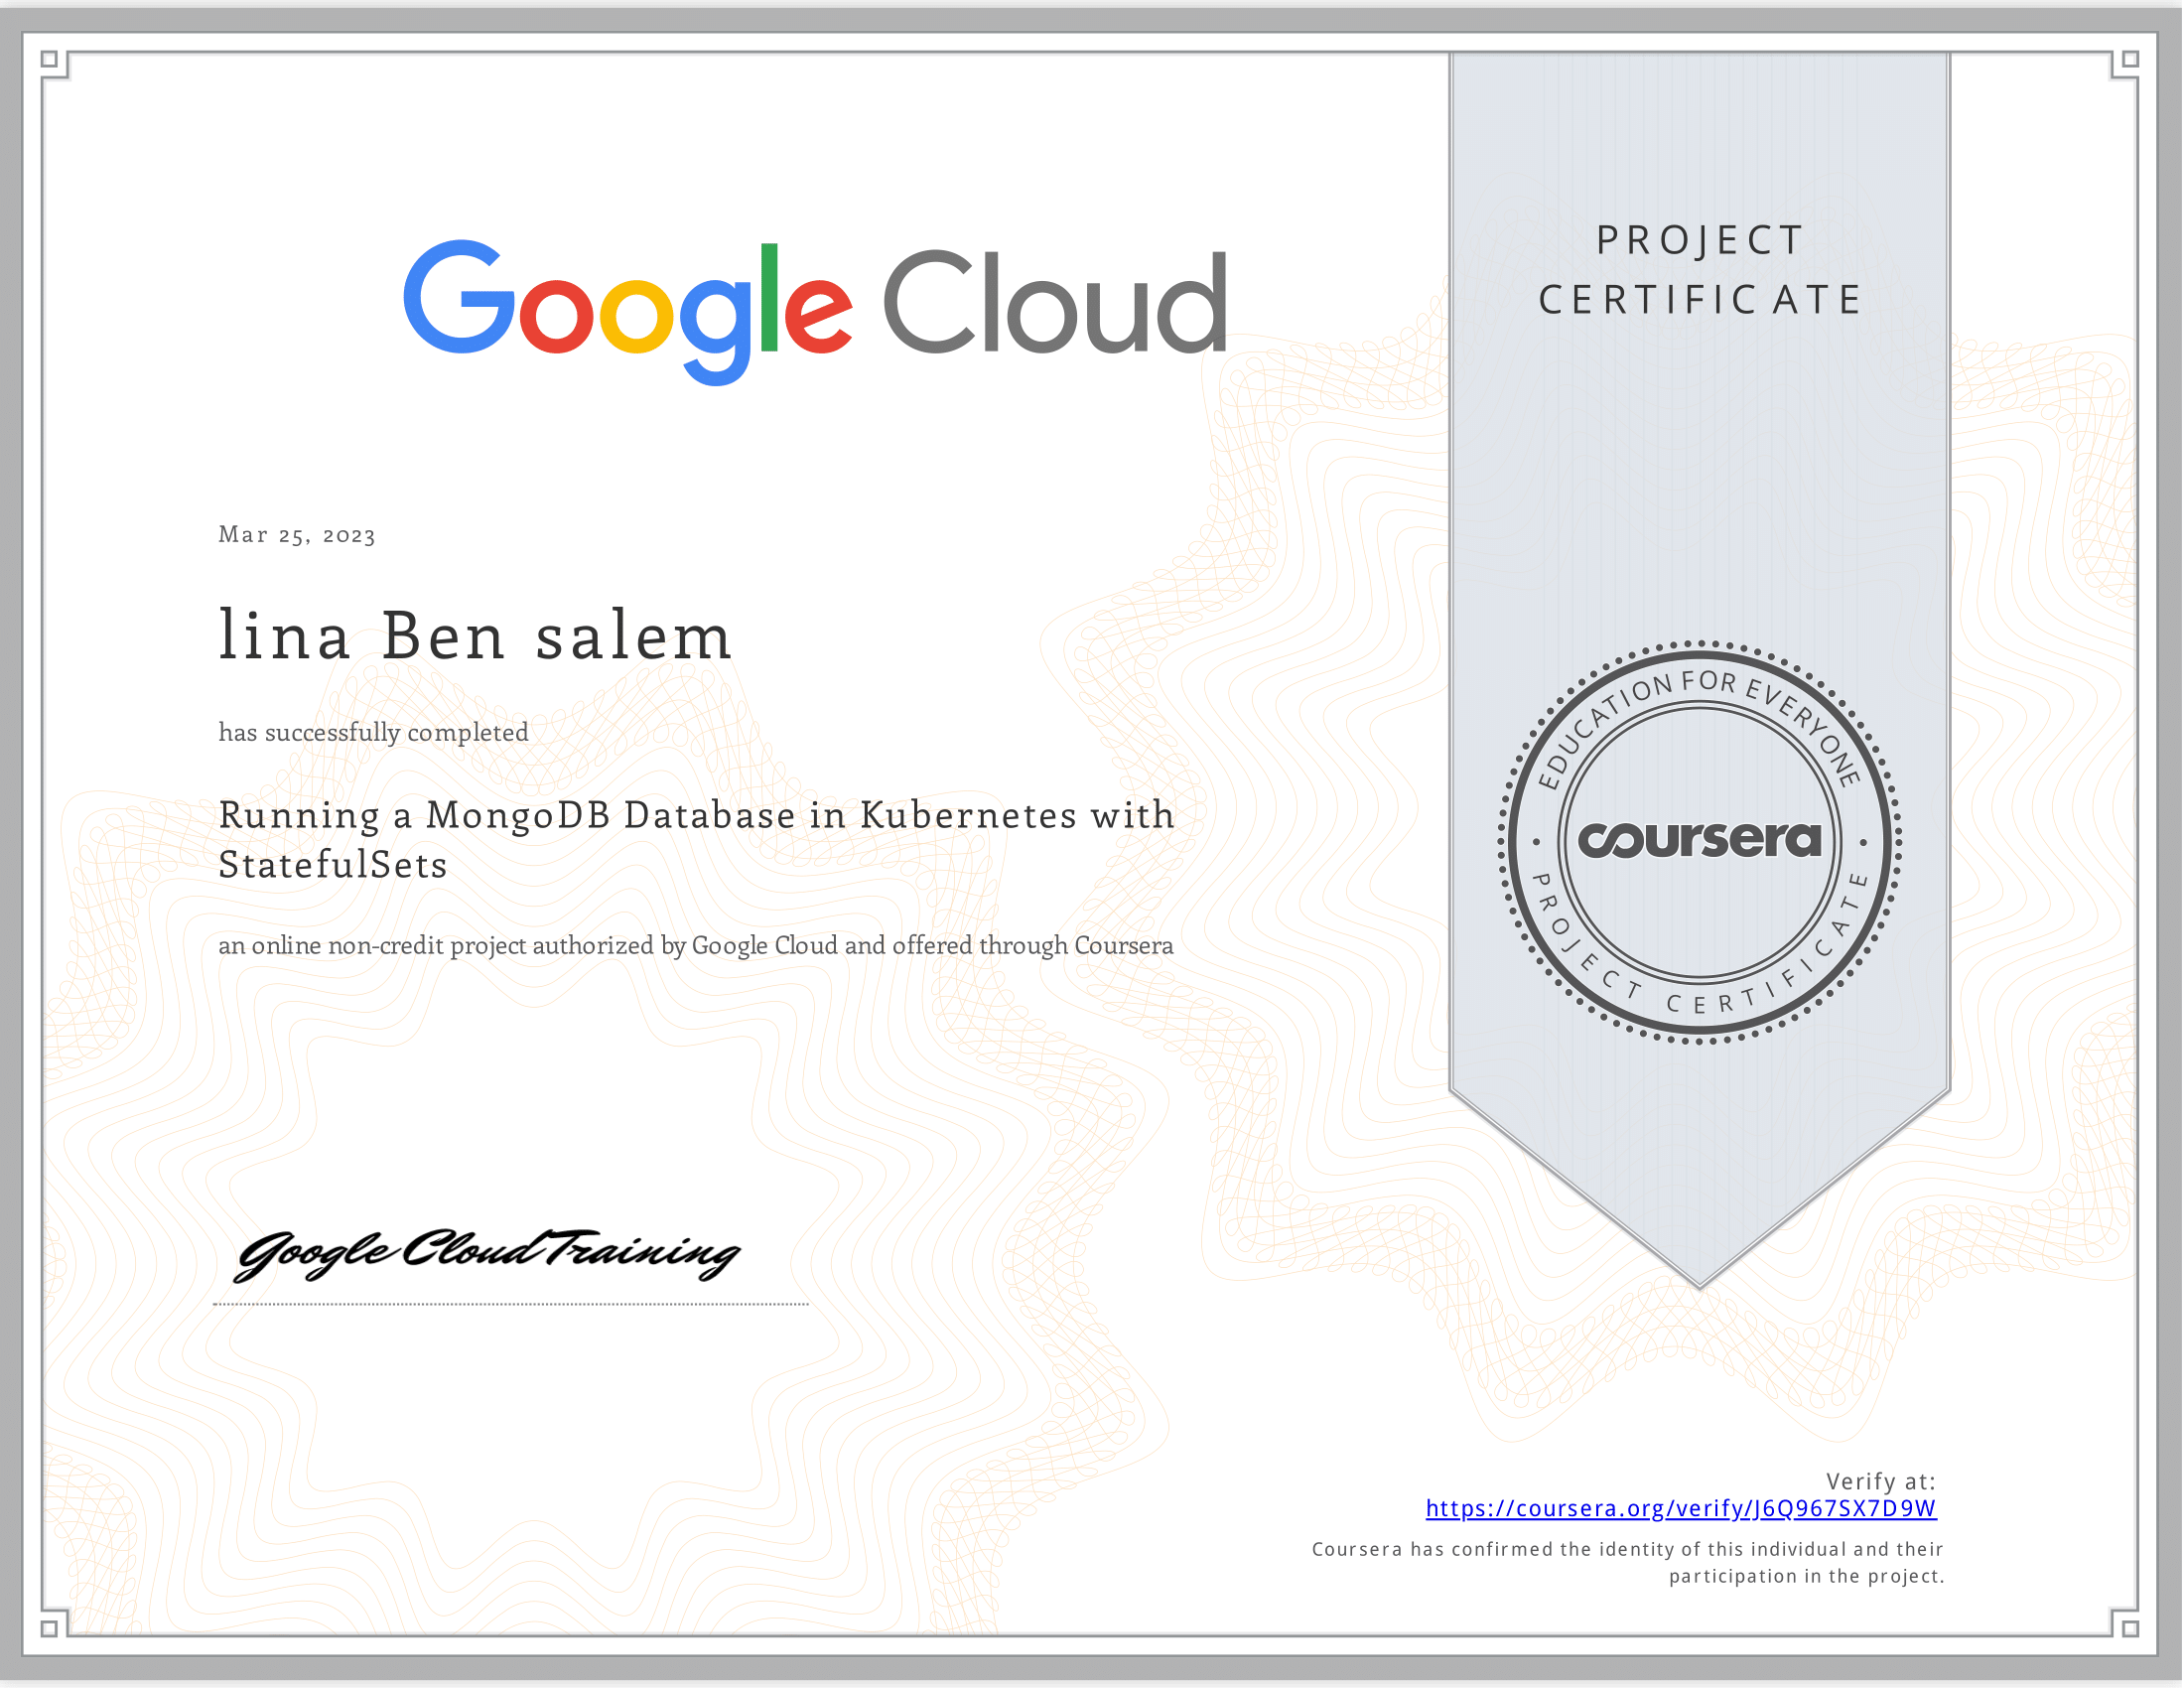The height and width of the screenshot is (1688, 2184).
Task: Click the line 'an online non-credit project authorized'
Action: pyautogui.click(x=696, y=946)
